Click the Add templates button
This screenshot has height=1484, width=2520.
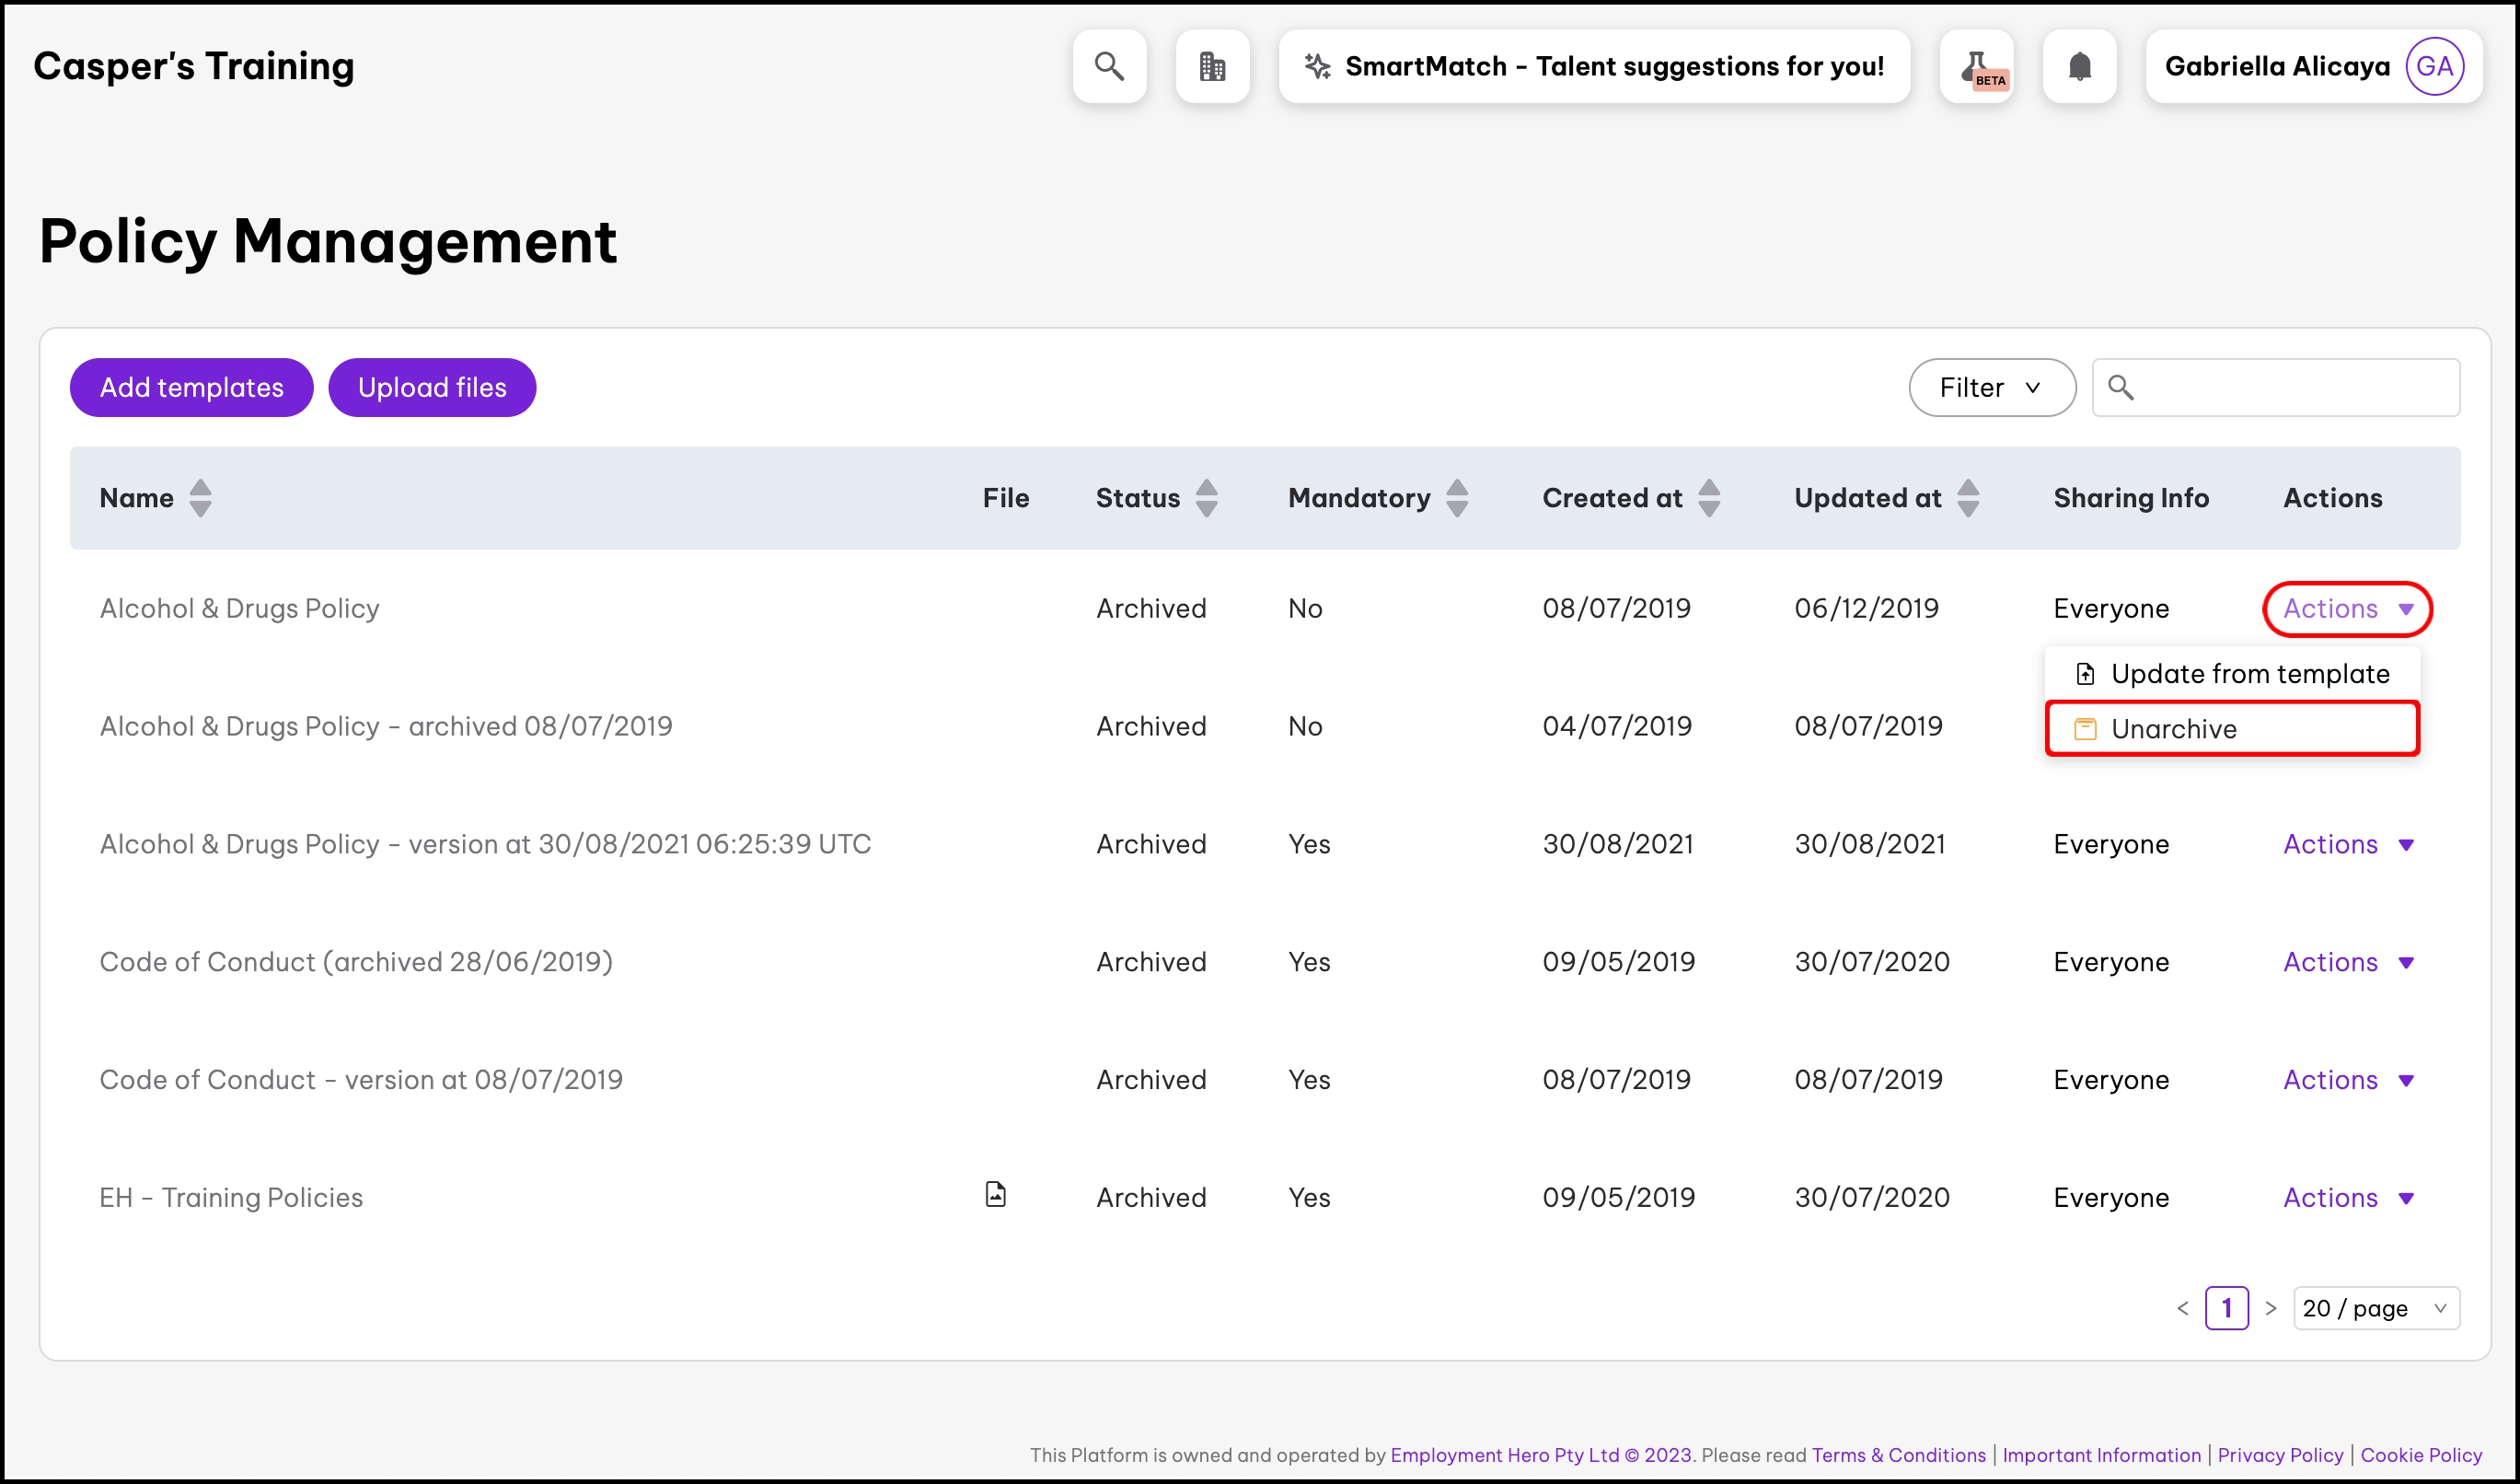coord(191,388)
